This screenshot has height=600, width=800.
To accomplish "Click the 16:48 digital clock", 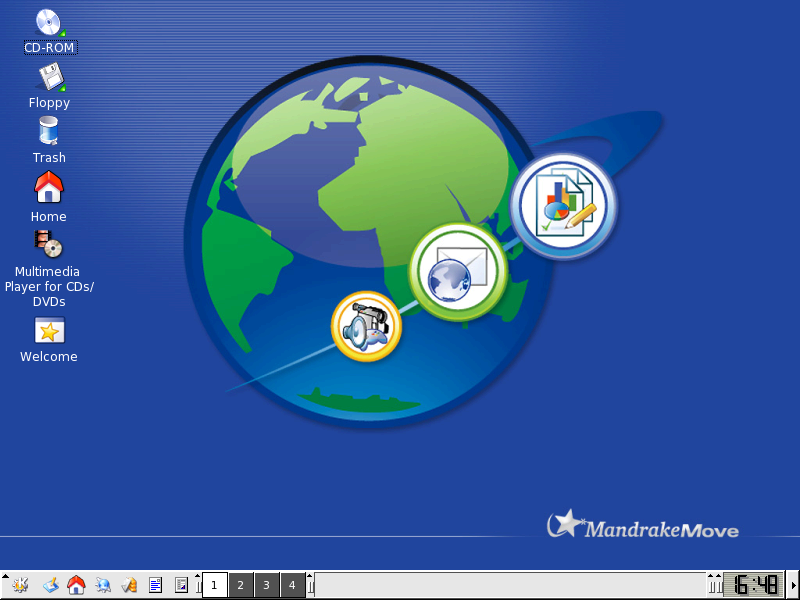I will [x=754, y=585].
